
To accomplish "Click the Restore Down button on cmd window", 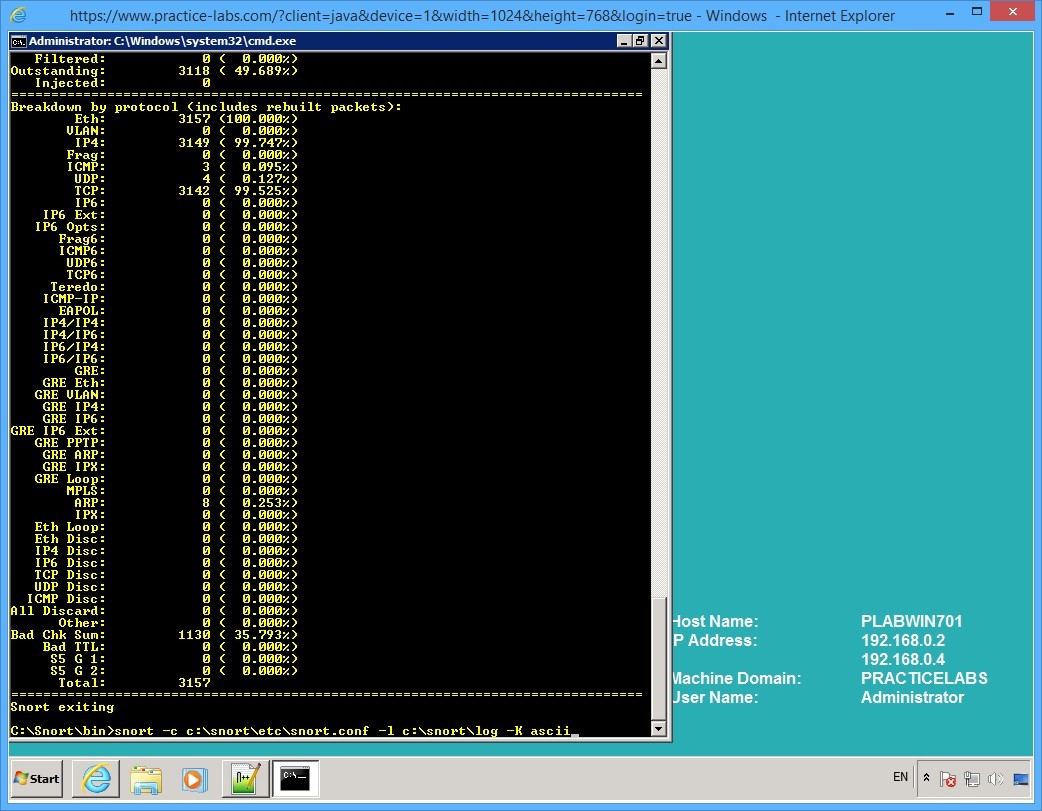I will [x=638, y=41].
